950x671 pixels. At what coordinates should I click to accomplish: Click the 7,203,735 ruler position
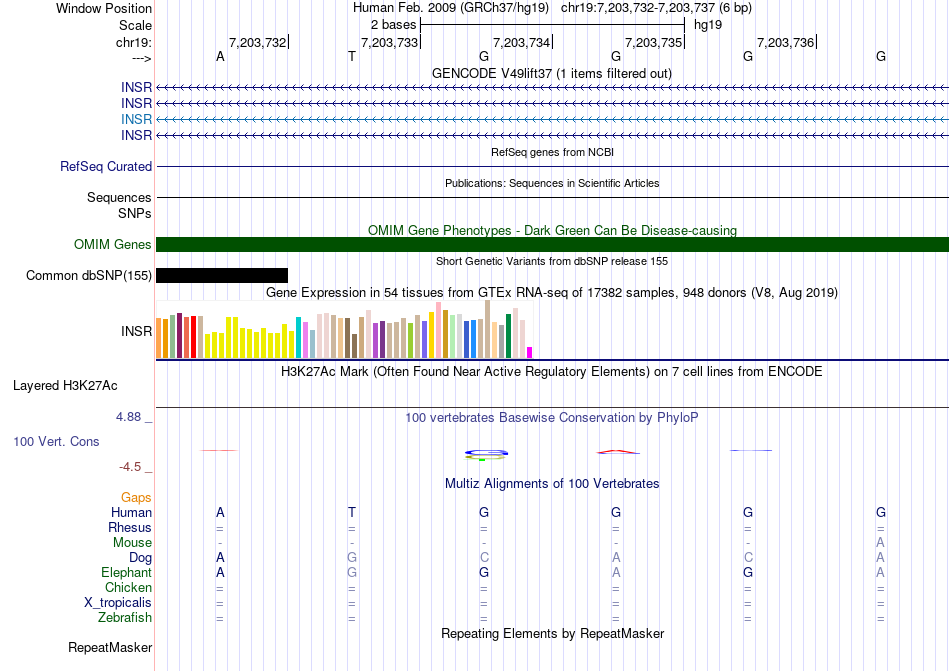coord(654,42)
